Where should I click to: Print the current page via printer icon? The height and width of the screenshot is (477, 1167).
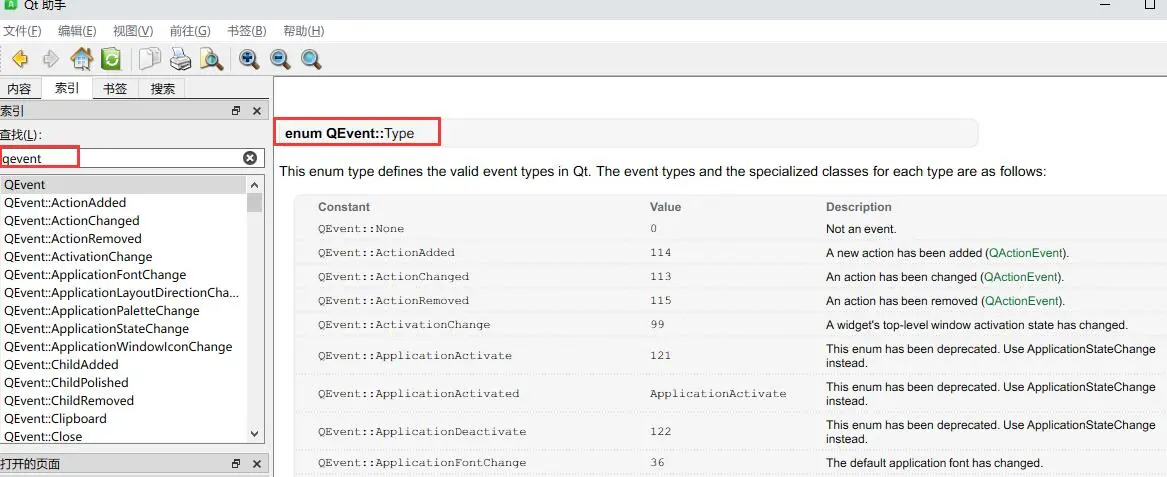pos(180,59)
